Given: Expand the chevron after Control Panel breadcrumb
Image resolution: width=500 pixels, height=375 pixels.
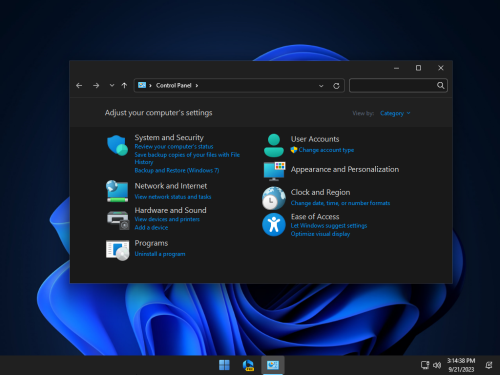Looking at the screenshot, I should (x=197, y=86).
